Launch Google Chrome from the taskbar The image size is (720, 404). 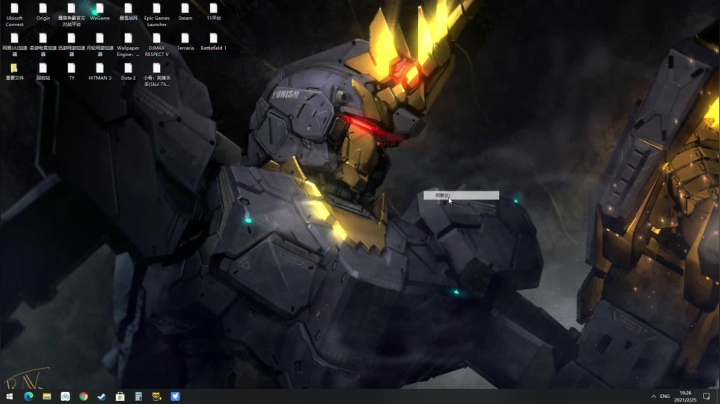tap(84, 396)
